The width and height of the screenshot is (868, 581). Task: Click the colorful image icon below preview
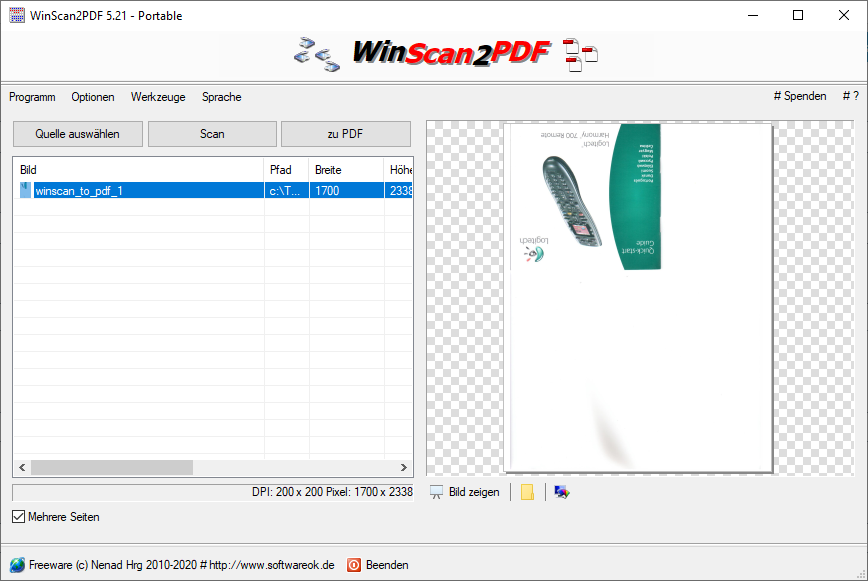pyautogui.click(x=561, y=492)
